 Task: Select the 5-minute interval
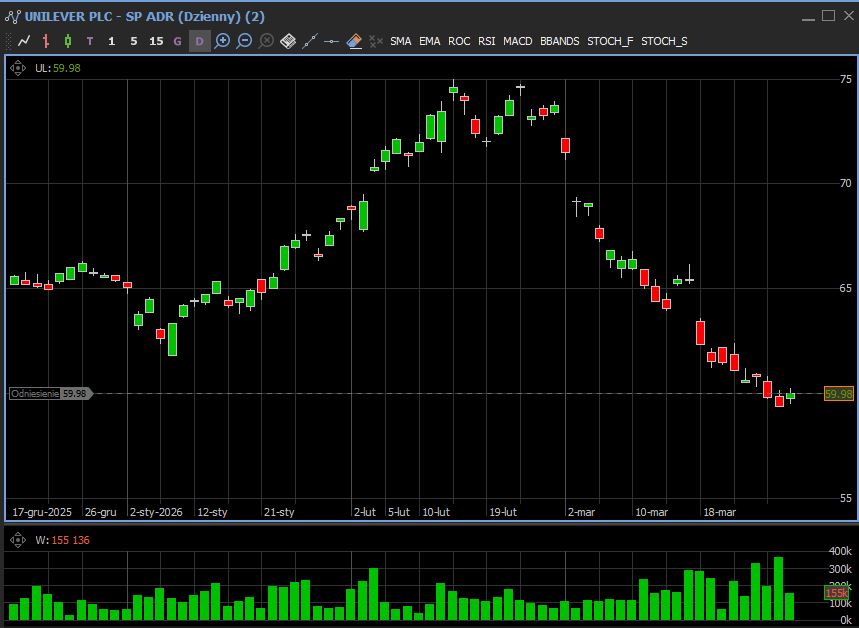pos(133,41)
